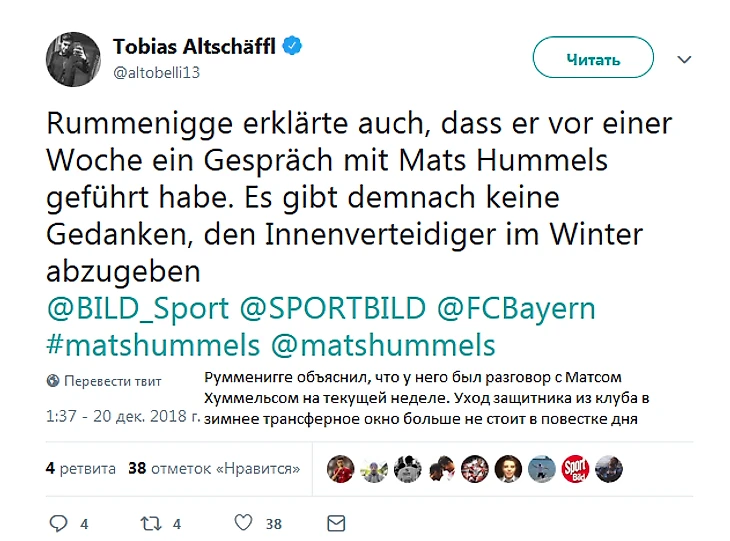730x541 pixels.
Task: View 38 отметок «Нравится» list
Action: (216, 467)
